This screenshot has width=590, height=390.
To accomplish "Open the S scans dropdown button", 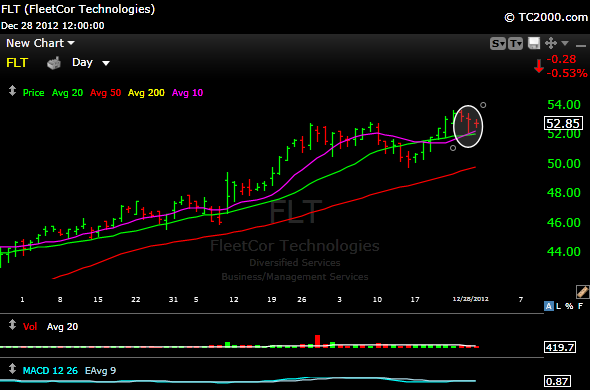I will point(497,44).
